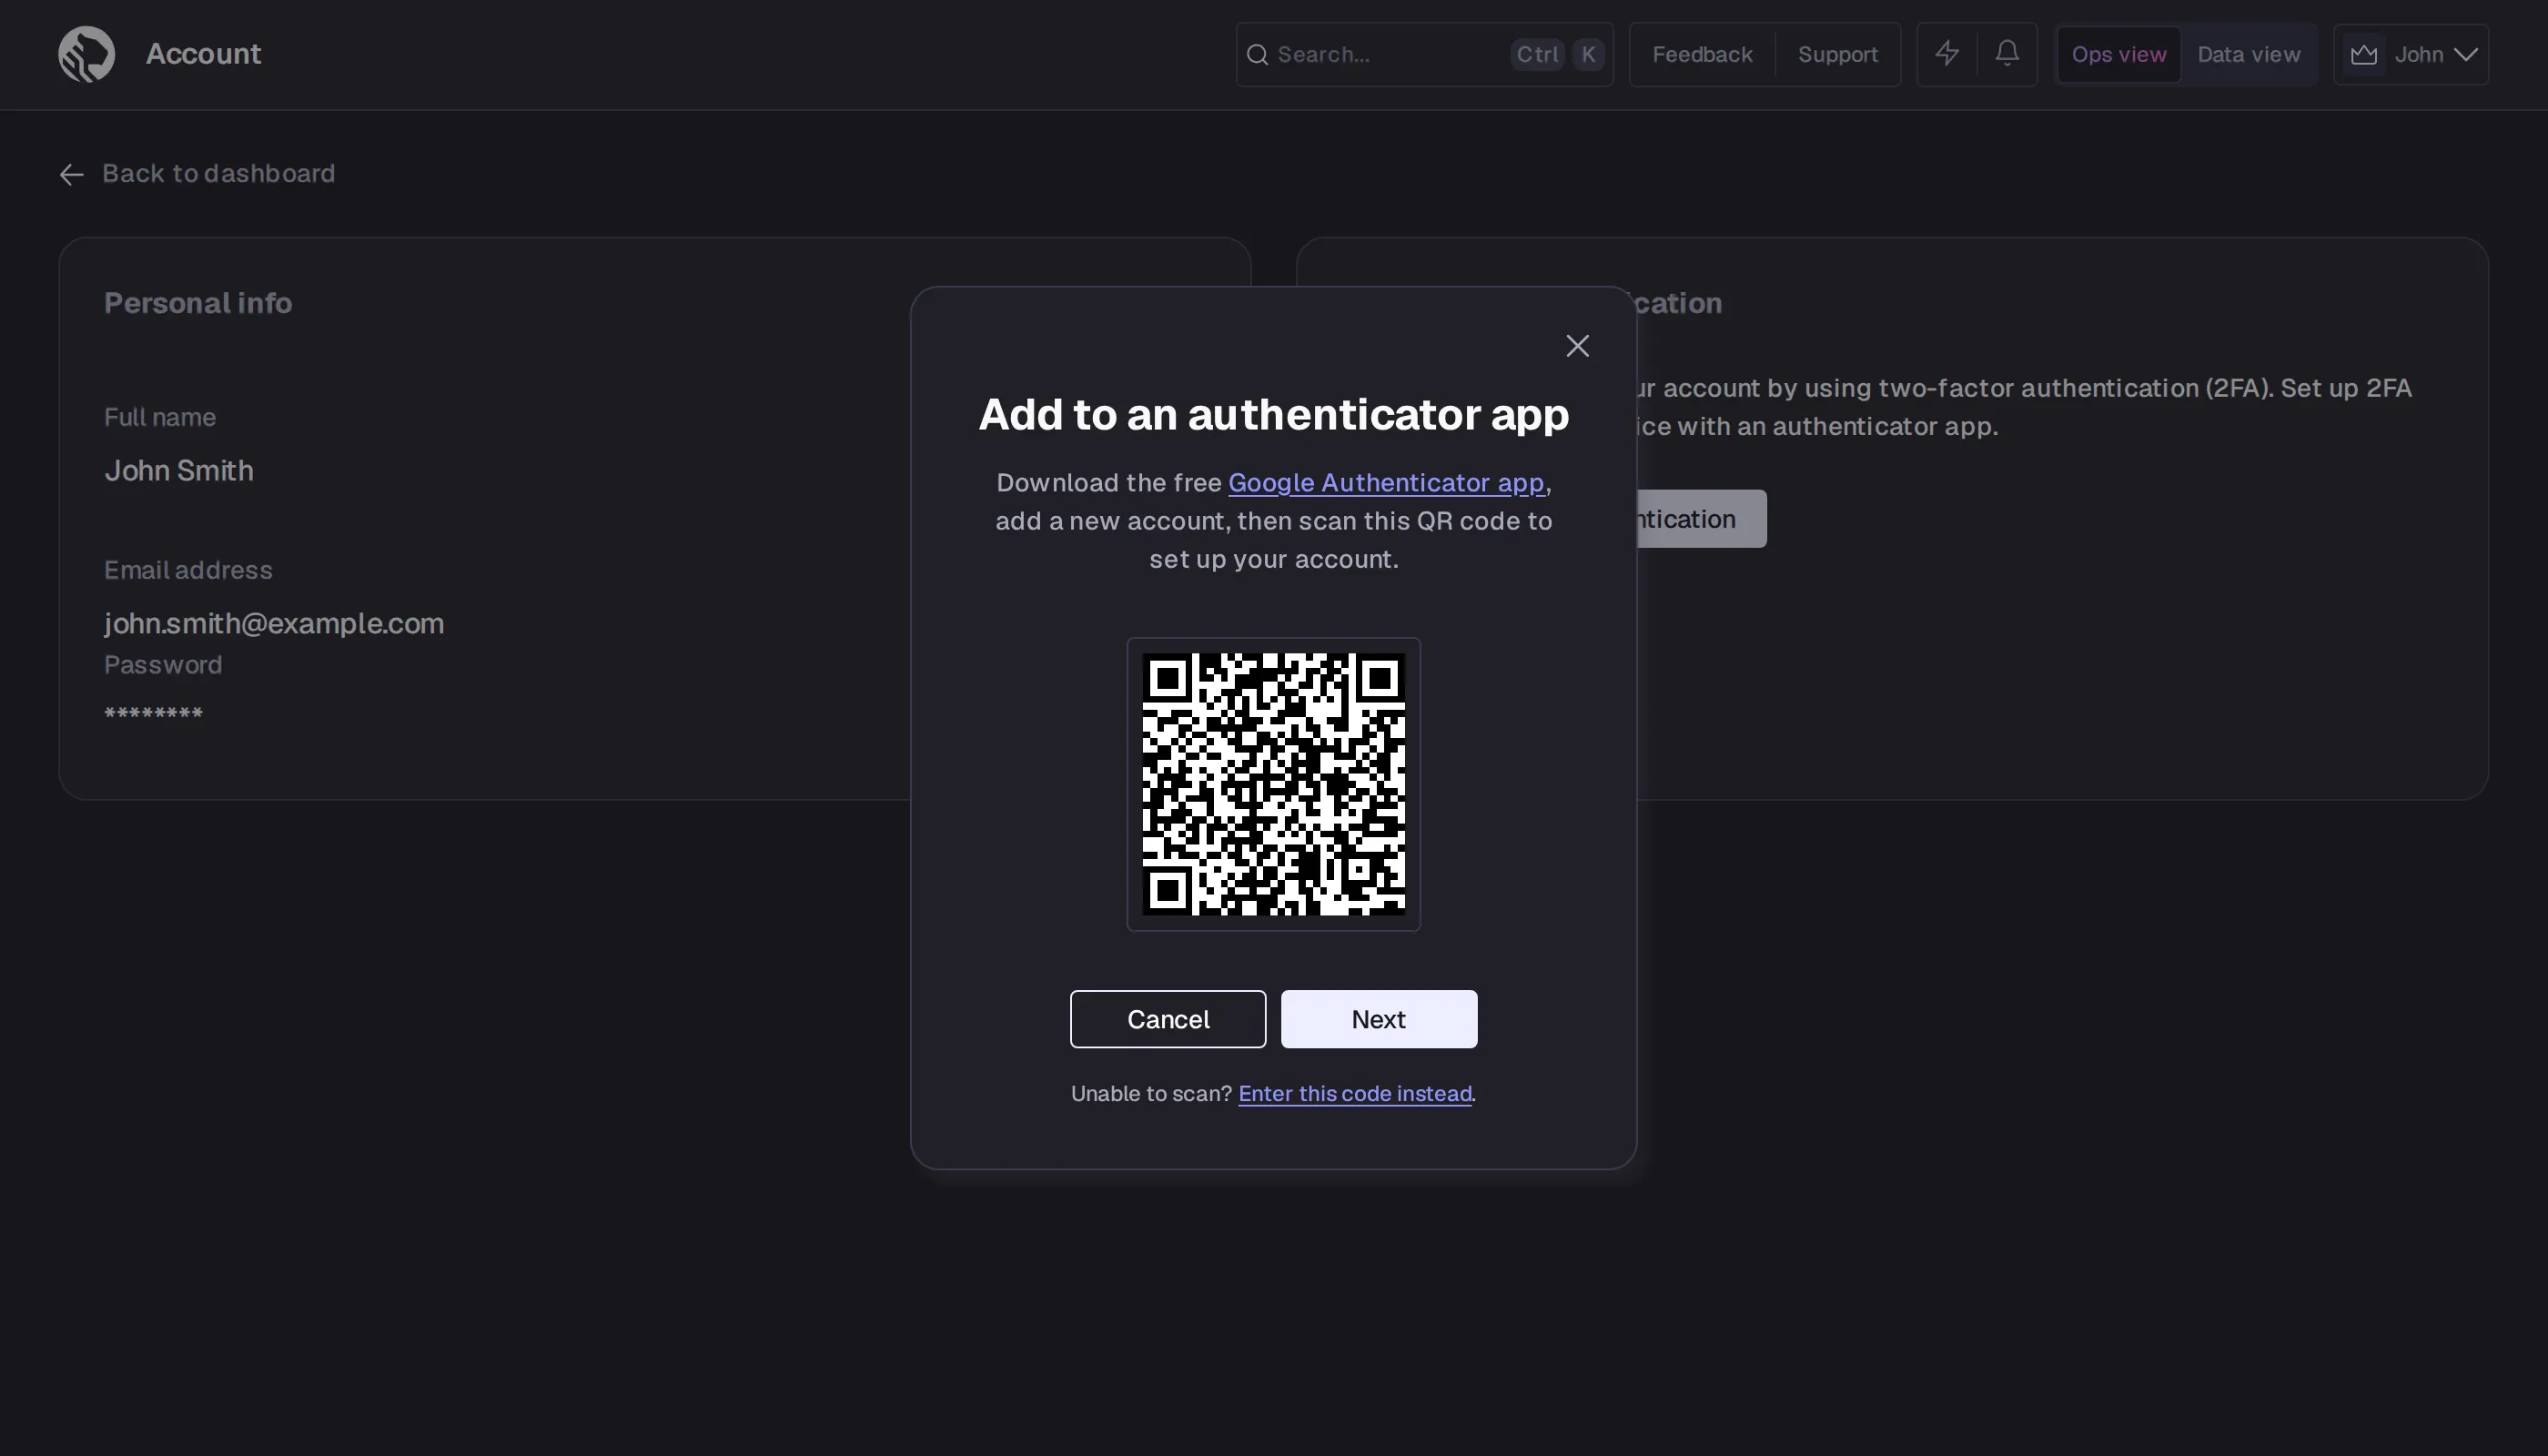Click the Account title in header
This screenshot has height=1456, width=2548.
tap(203, 53)
